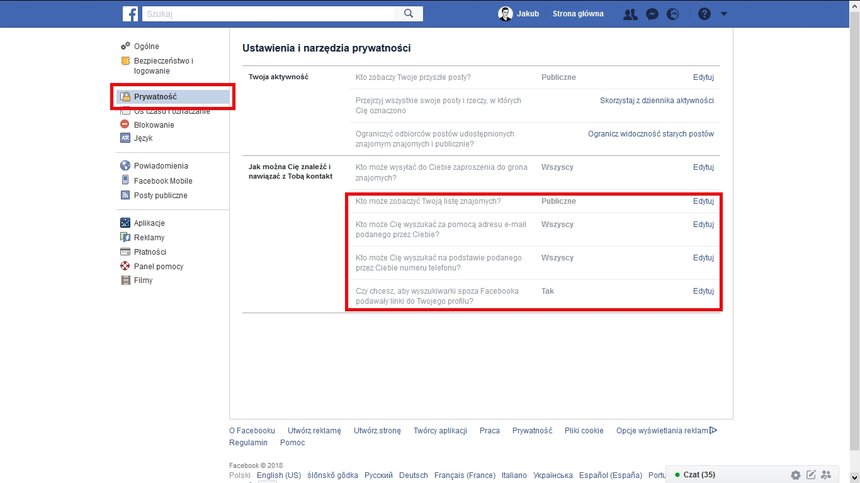860x483 pixels.
Task: Click the Panel pomocy lifebuoy icon
Action: (x=125, y=266)
